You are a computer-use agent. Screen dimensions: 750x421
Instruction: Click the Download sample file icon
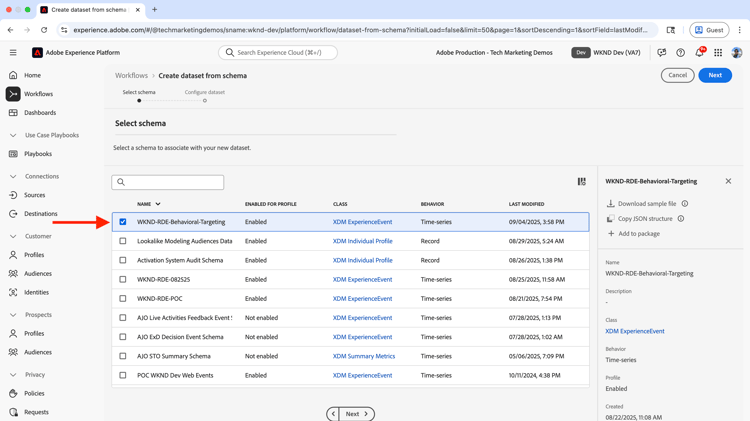point(611,204)
